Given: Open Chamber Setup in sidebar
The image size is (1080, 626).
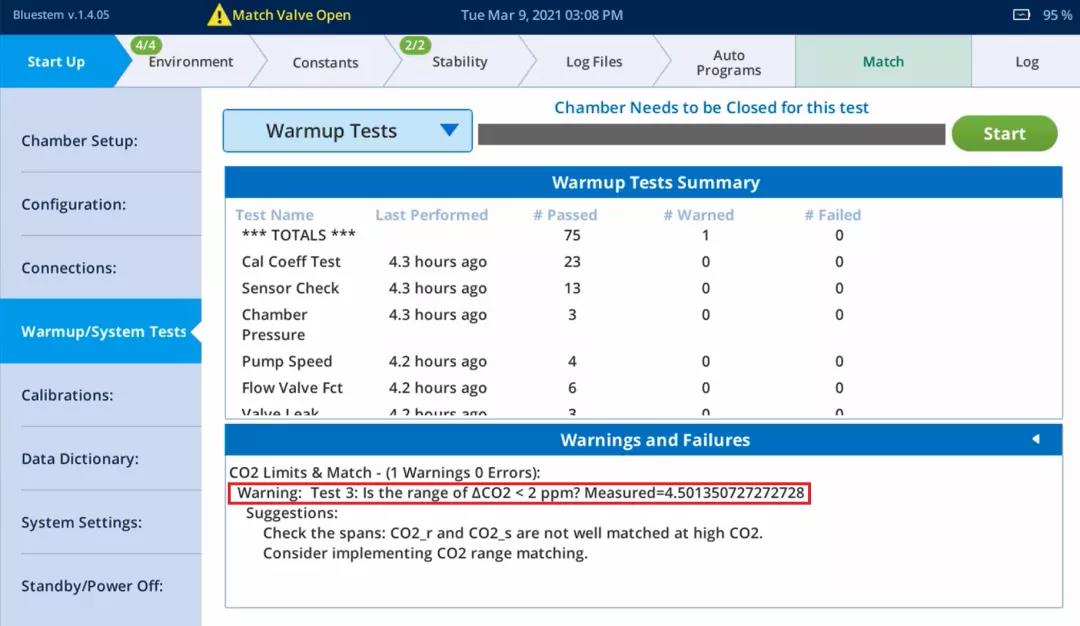Looking at the screenshot, I should coord(80,141).
